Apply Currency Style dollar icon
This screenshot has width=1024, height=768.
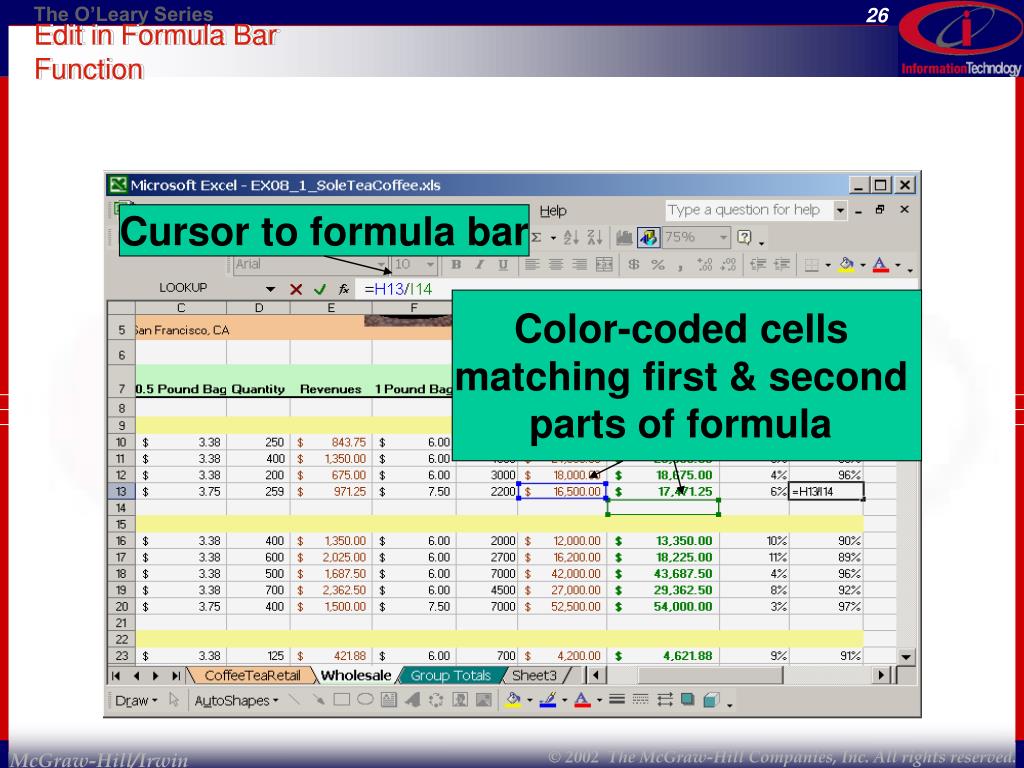[x=633, y=264]
